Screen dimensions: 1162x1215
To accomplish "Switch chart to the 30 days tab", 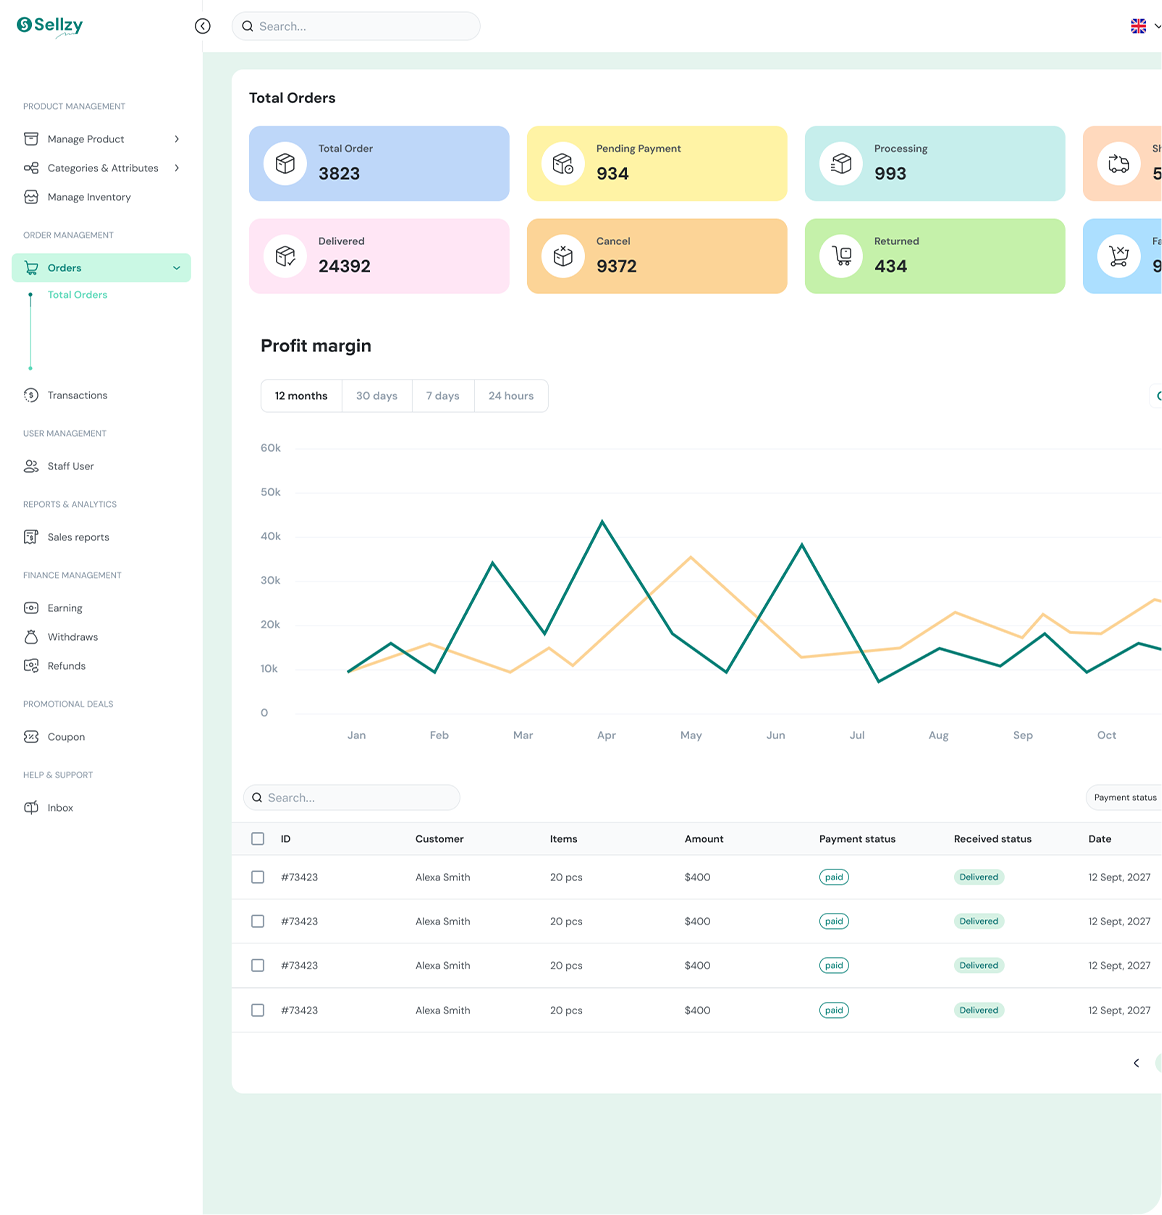I will (377, 396).
